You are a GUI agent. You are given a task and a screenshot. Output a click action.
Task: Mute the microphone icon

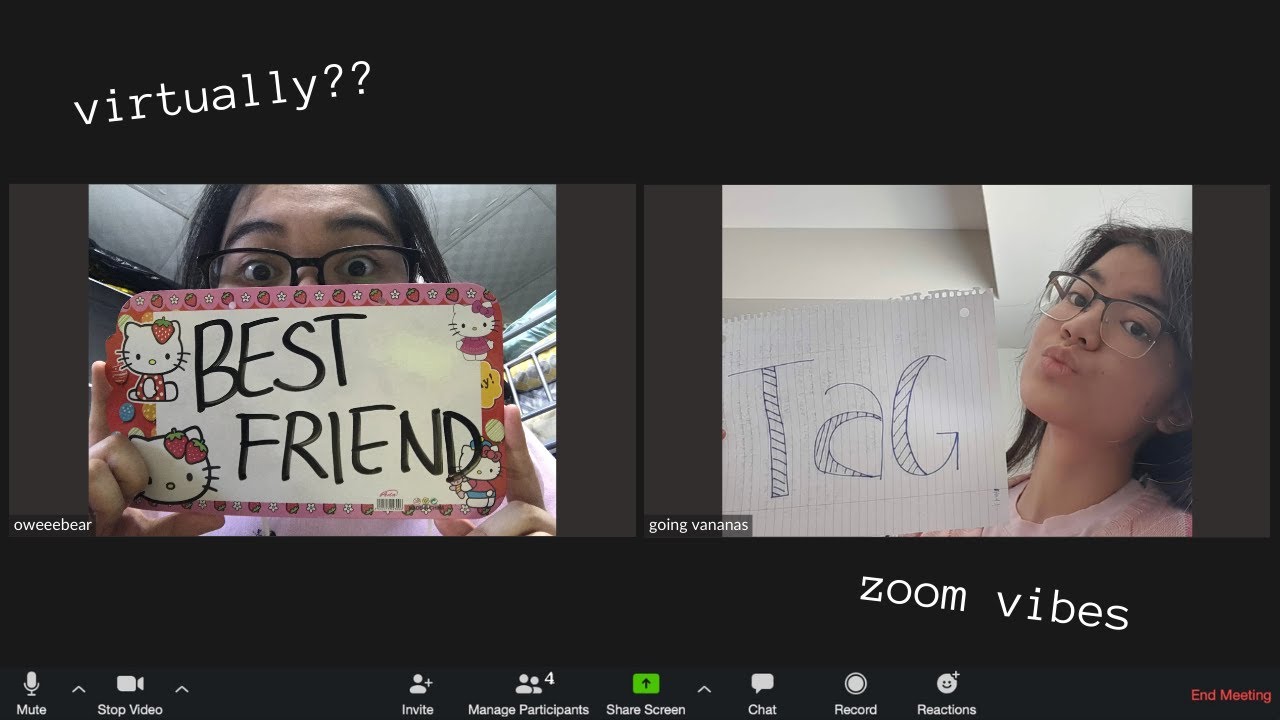(31, 684)
